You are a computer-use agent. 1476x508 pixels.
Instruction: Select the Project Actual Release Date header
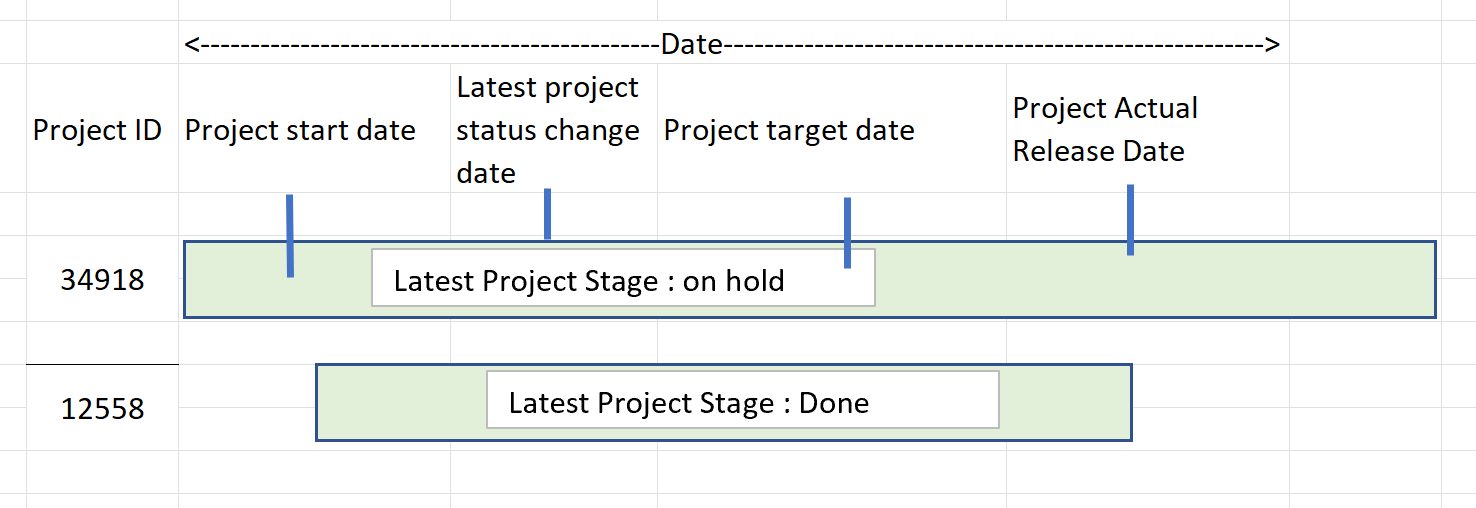(x=1105, y=130)
